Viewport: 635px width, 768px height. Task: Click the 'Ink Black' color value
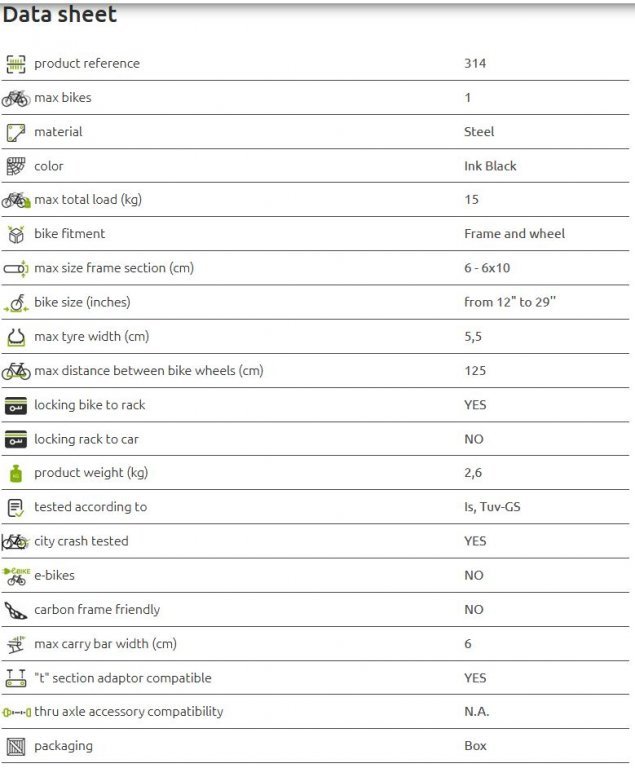(x=490, y=166)
